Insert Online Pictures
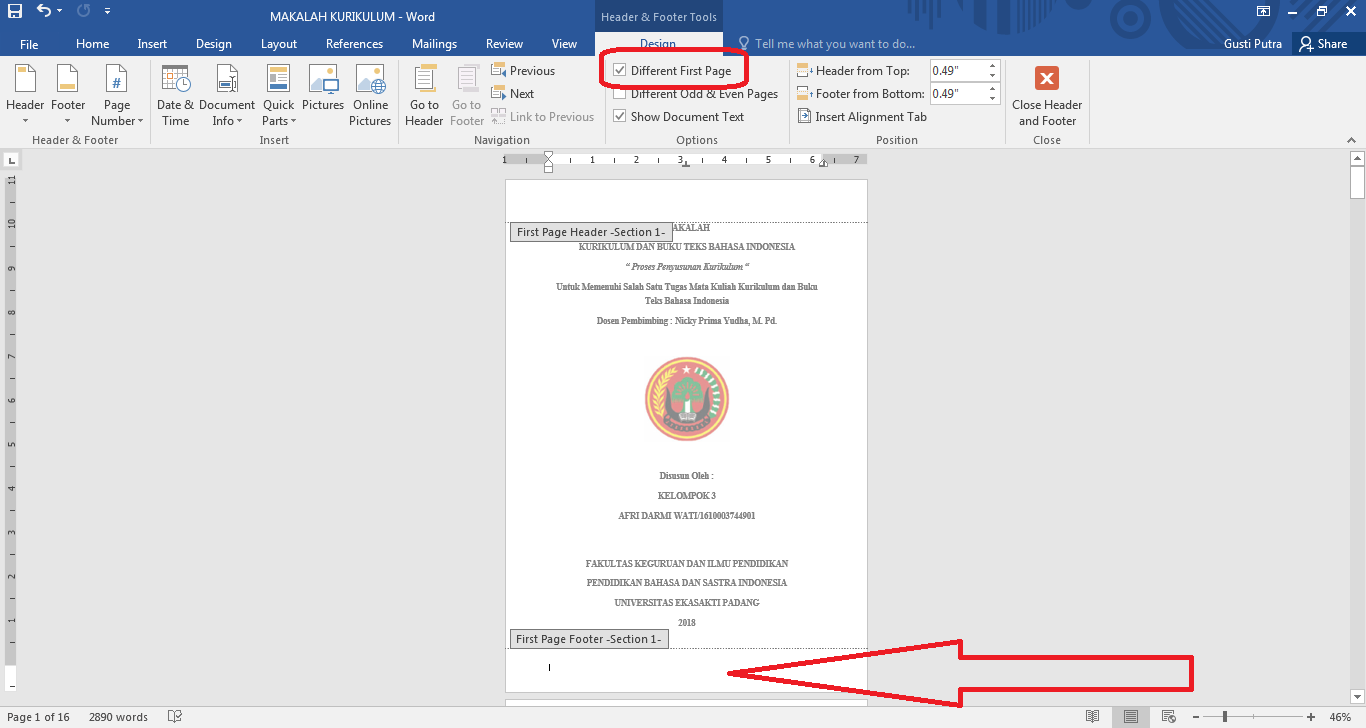 click(x=370, y=95)
